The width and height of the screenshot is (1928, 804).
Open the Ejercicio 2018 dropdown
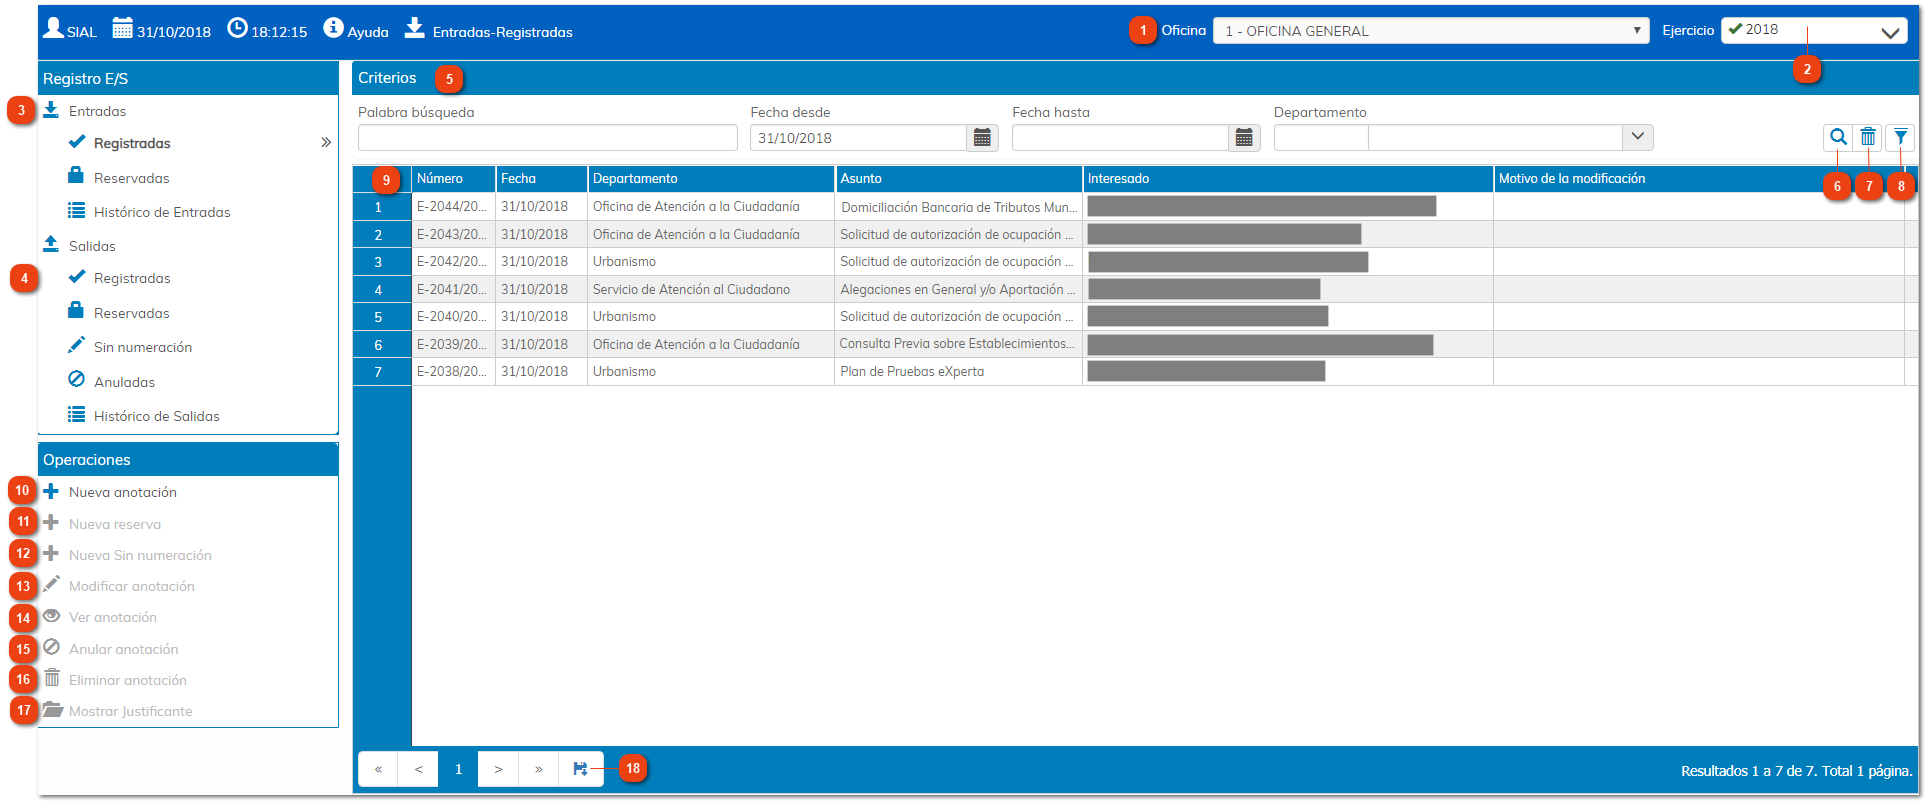click(1814, 31)
